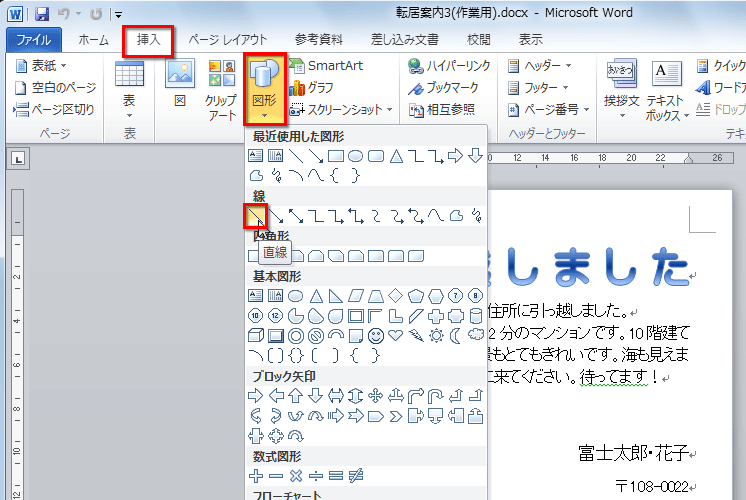
Task: Pick the not-equal equation shape
Action: pyautogui.click(x=356, y=476)
